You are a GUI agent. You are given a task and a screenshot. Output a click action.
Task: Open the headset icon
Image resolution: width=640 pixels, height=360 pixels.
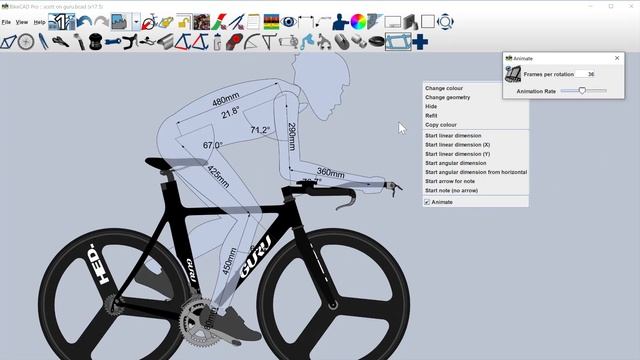95,42
